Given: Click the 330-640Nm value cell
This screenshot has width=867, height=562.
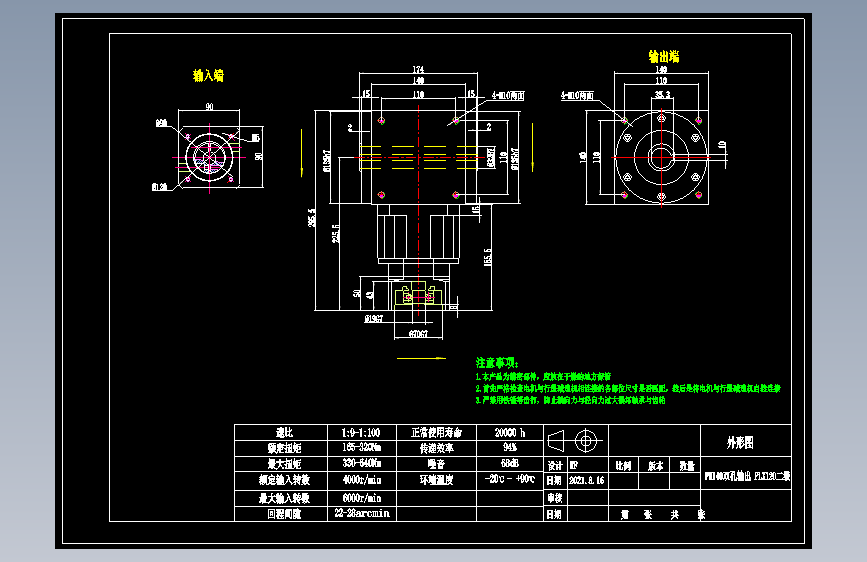Looking at the screenshot, I should click(361, 463).
